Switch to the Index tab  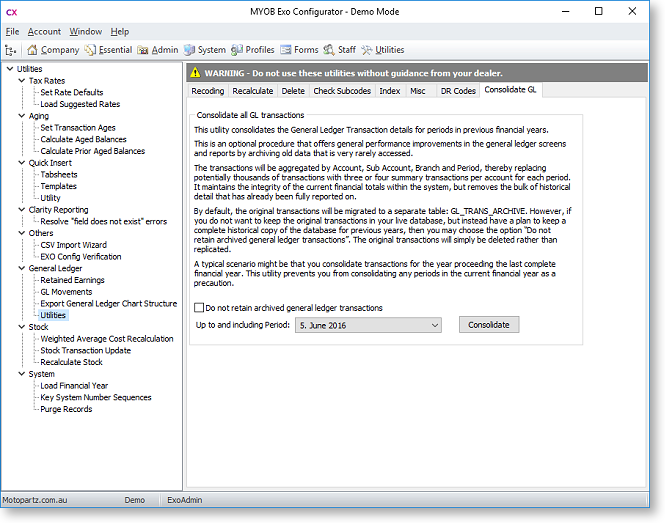pyautogui.click(x=390, y=91)
